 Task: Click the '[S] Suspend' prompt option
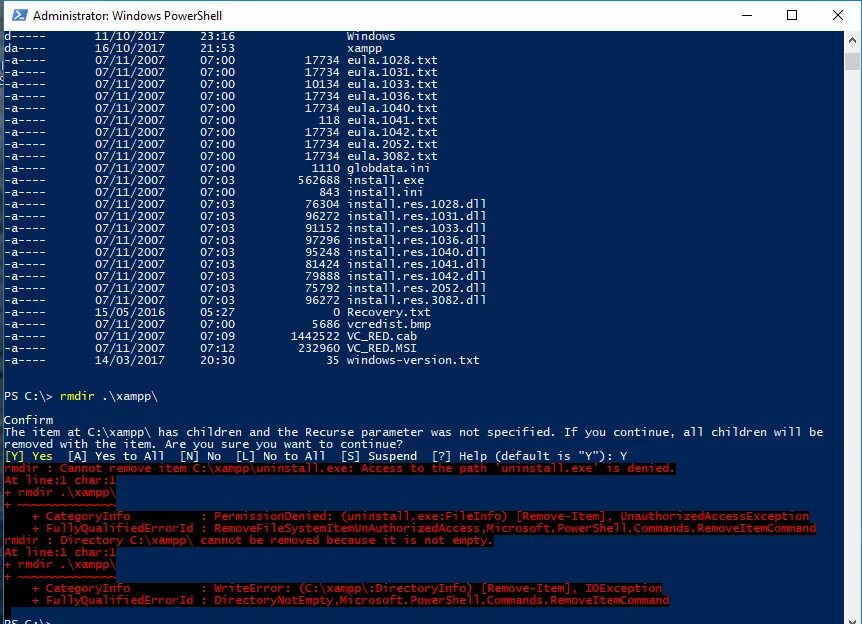tap(379, 456)
